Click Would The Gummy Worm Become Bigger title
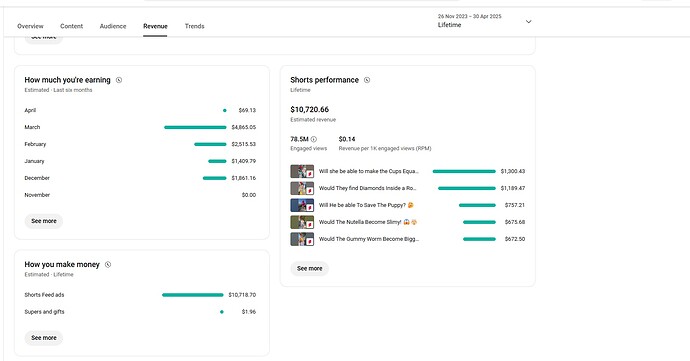The height and width of the screenshot is (361, 690). tap(369, 239)
